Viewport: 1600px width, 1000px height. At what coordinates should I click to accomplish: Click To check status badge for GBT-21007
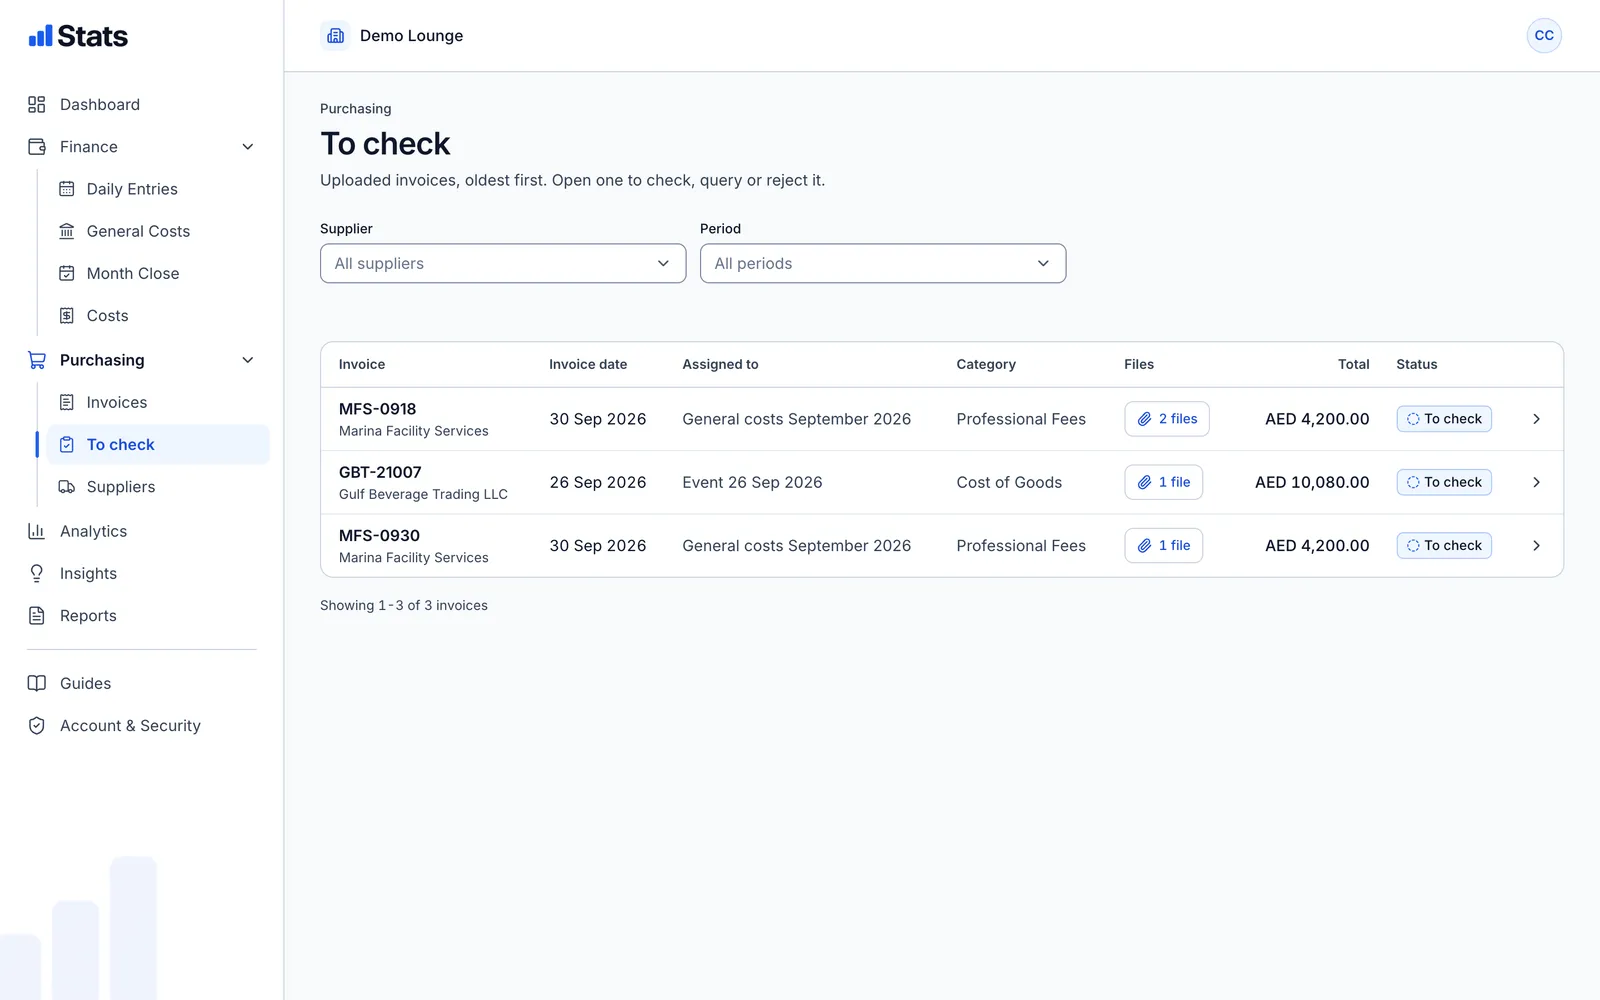1444,482
